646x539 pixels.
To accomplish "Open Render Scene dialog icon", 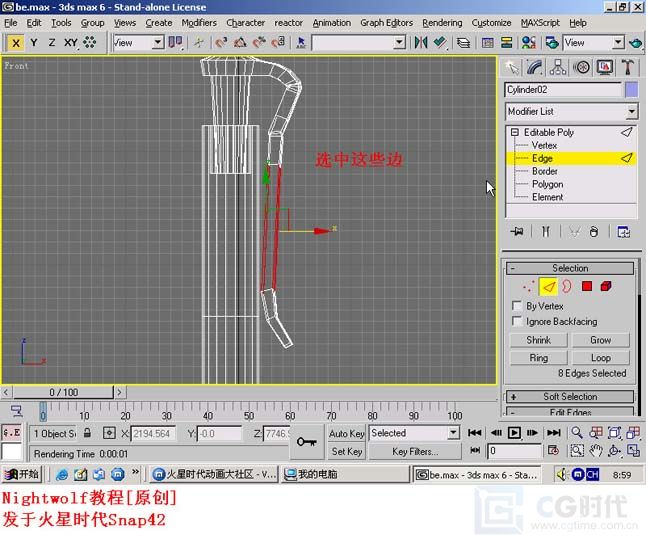I will click(552, 43).
